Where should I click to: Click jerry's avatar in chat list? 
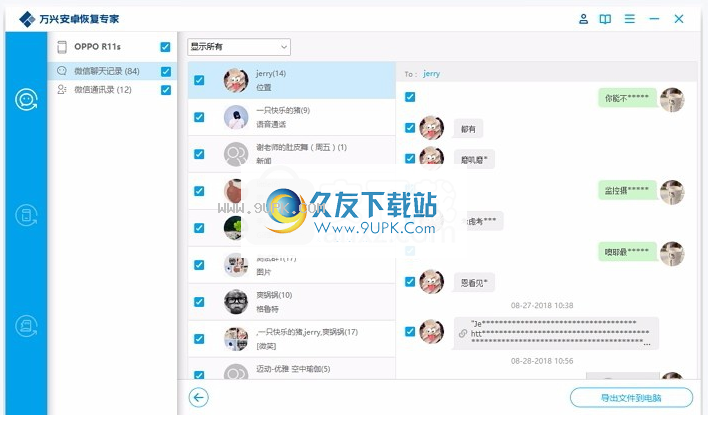(x=236, y=80)
